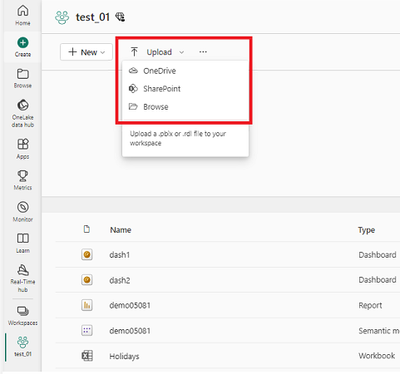The image size is (400, 374).
Task: Click the SharePoint logo icon
Action: [x=133, y=89]
